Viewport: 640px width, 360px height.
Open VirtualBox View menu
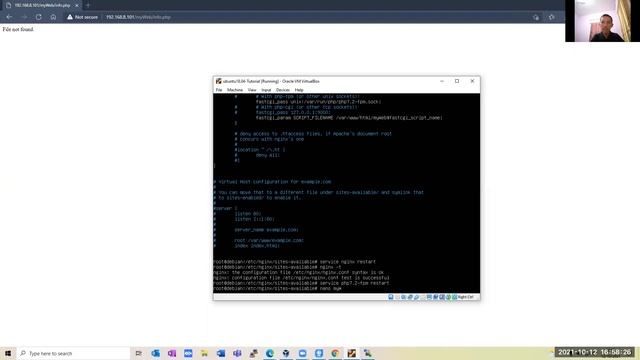coord(252,90)
